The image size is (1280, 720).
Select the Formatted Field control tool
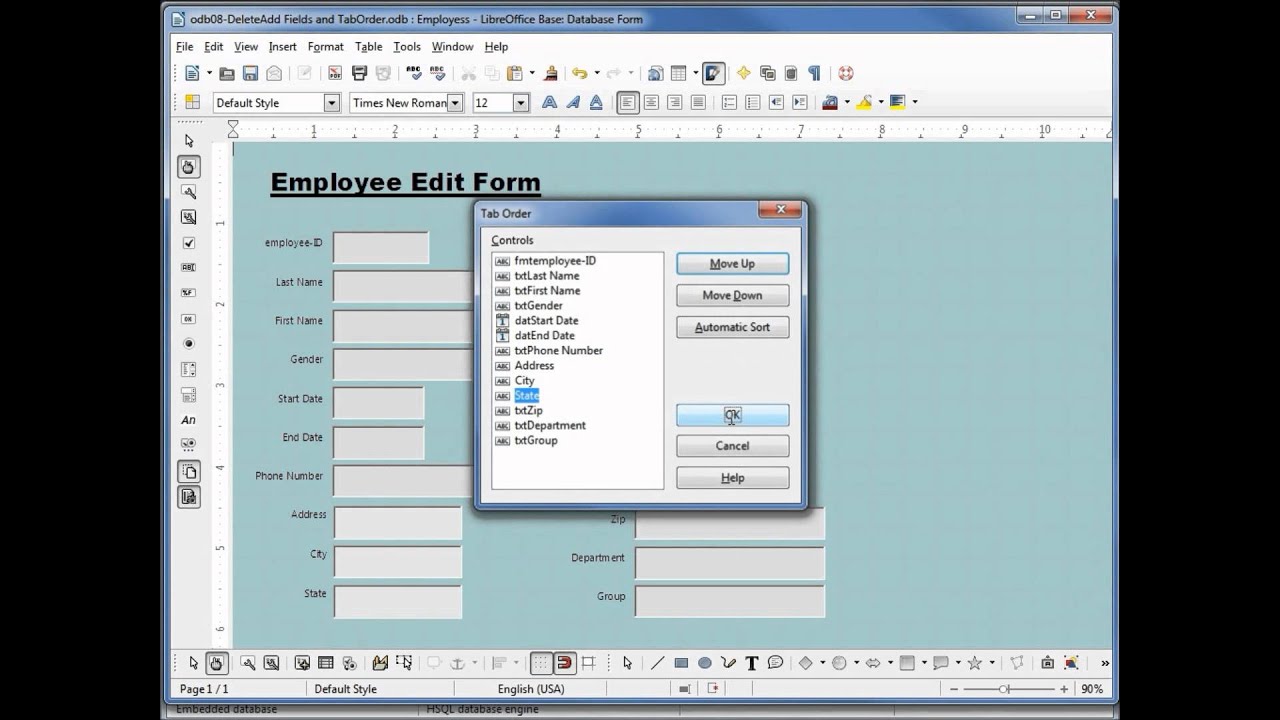coord(188,293)
